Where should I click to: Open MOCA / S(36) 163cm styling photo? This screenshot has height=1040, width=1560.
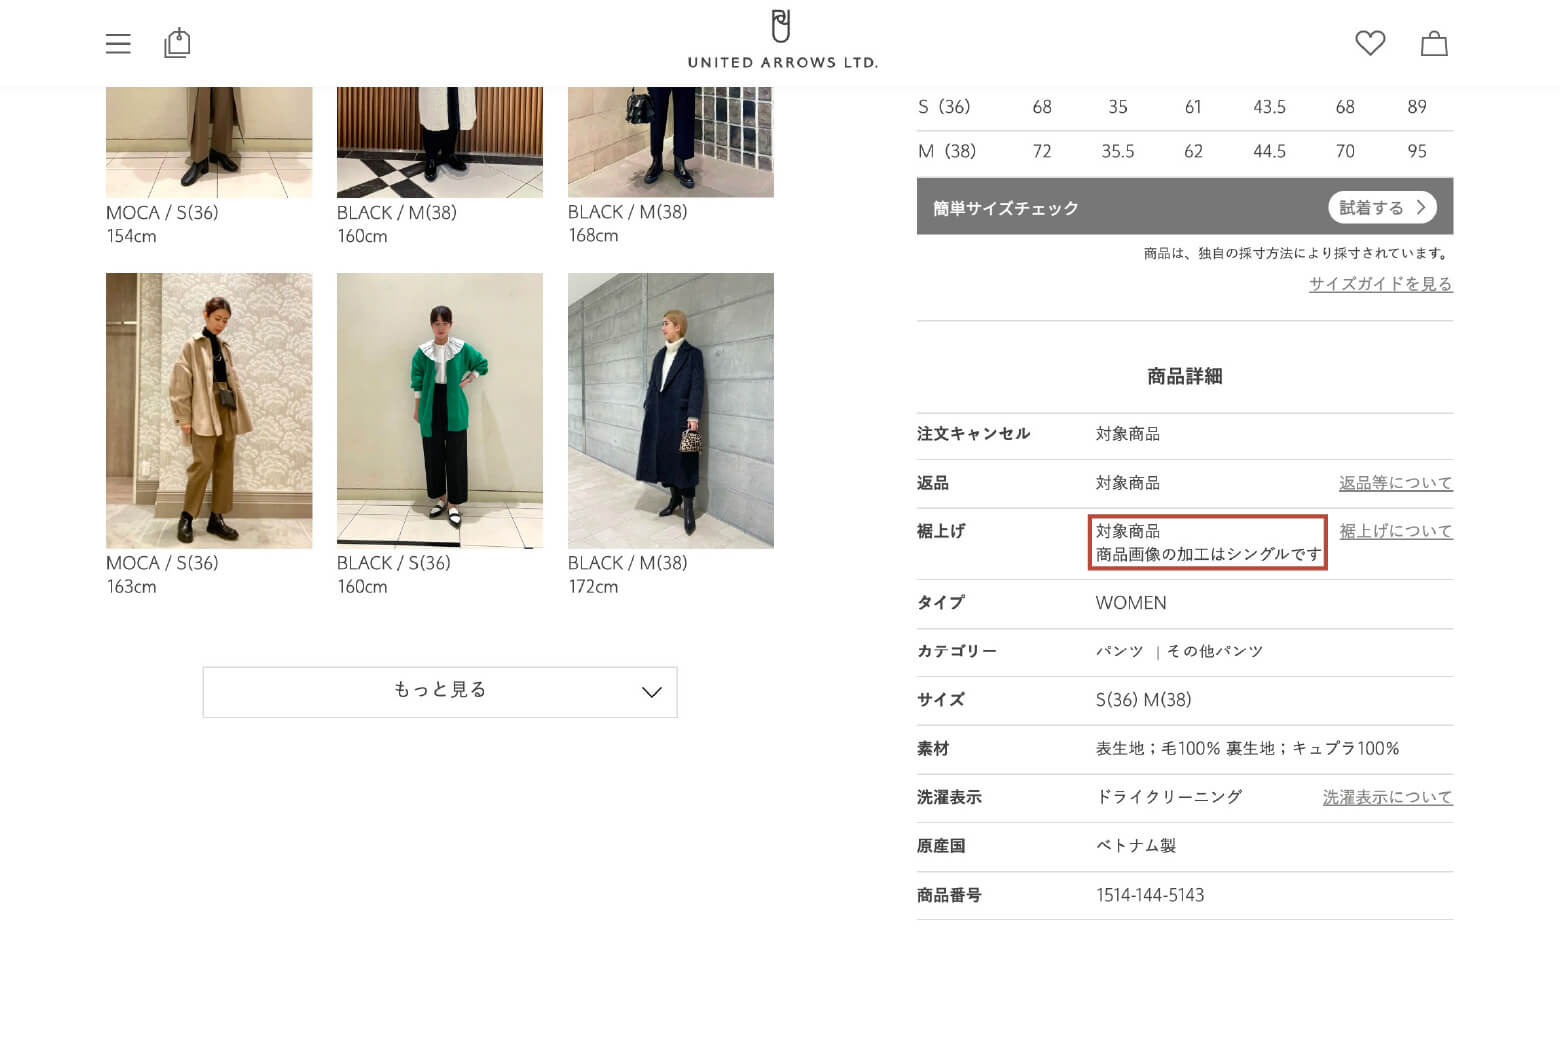pyautogui.click(x=209, y=410)
